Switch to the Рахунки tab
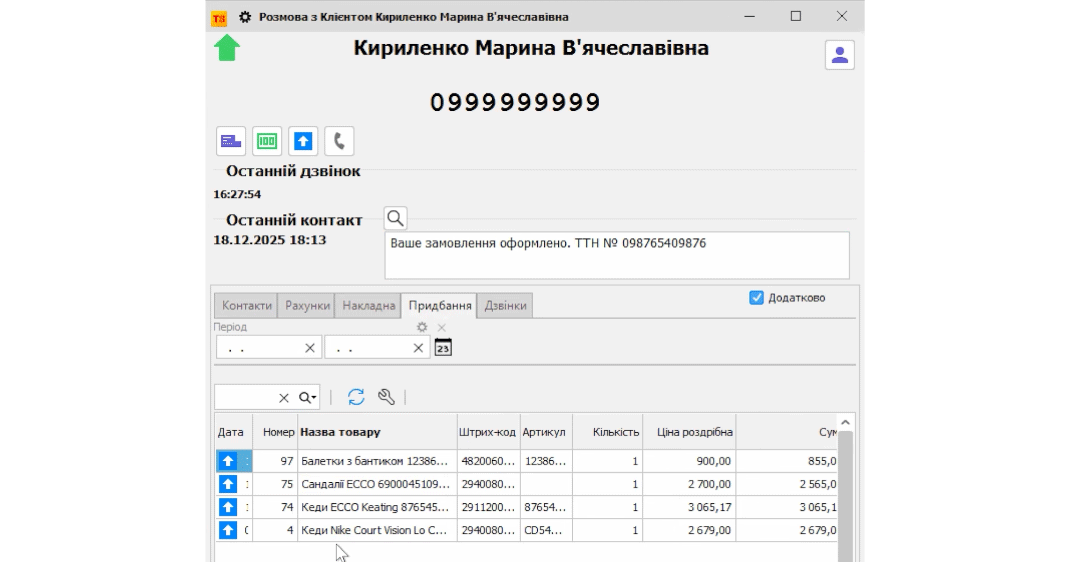The height and width of the screenshot is (562, 1070). coord(307,306)
